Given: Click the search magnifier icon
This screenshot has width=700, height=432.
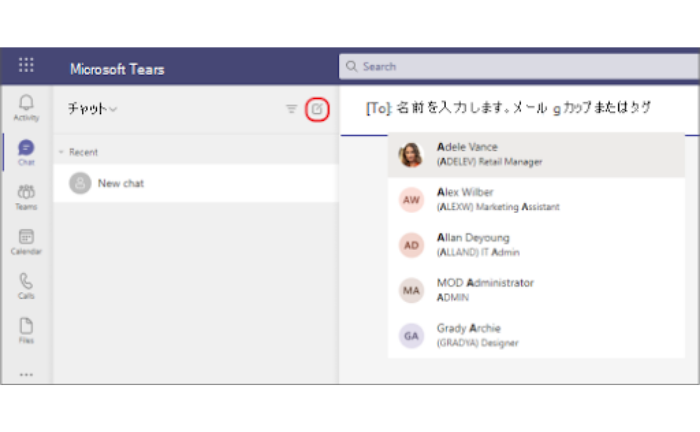Looking at the screenshot, I should [x=352, y=66].
